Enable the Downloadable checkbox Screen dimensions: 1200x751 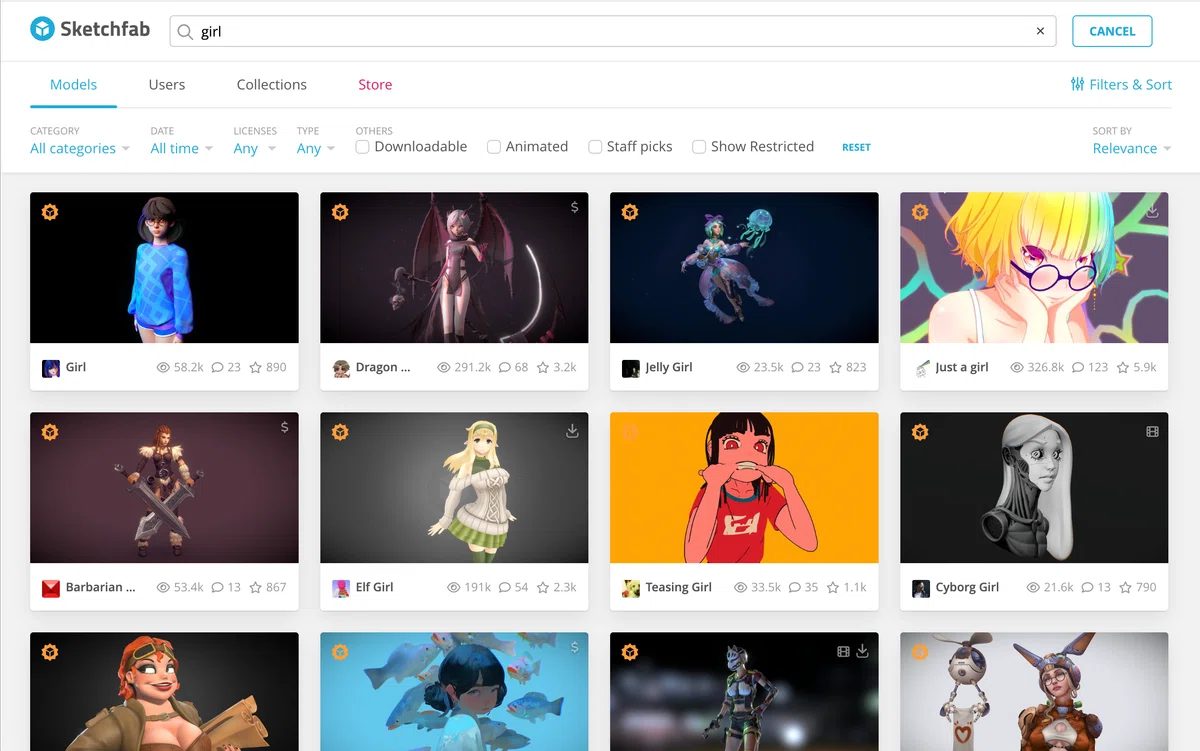363,147
